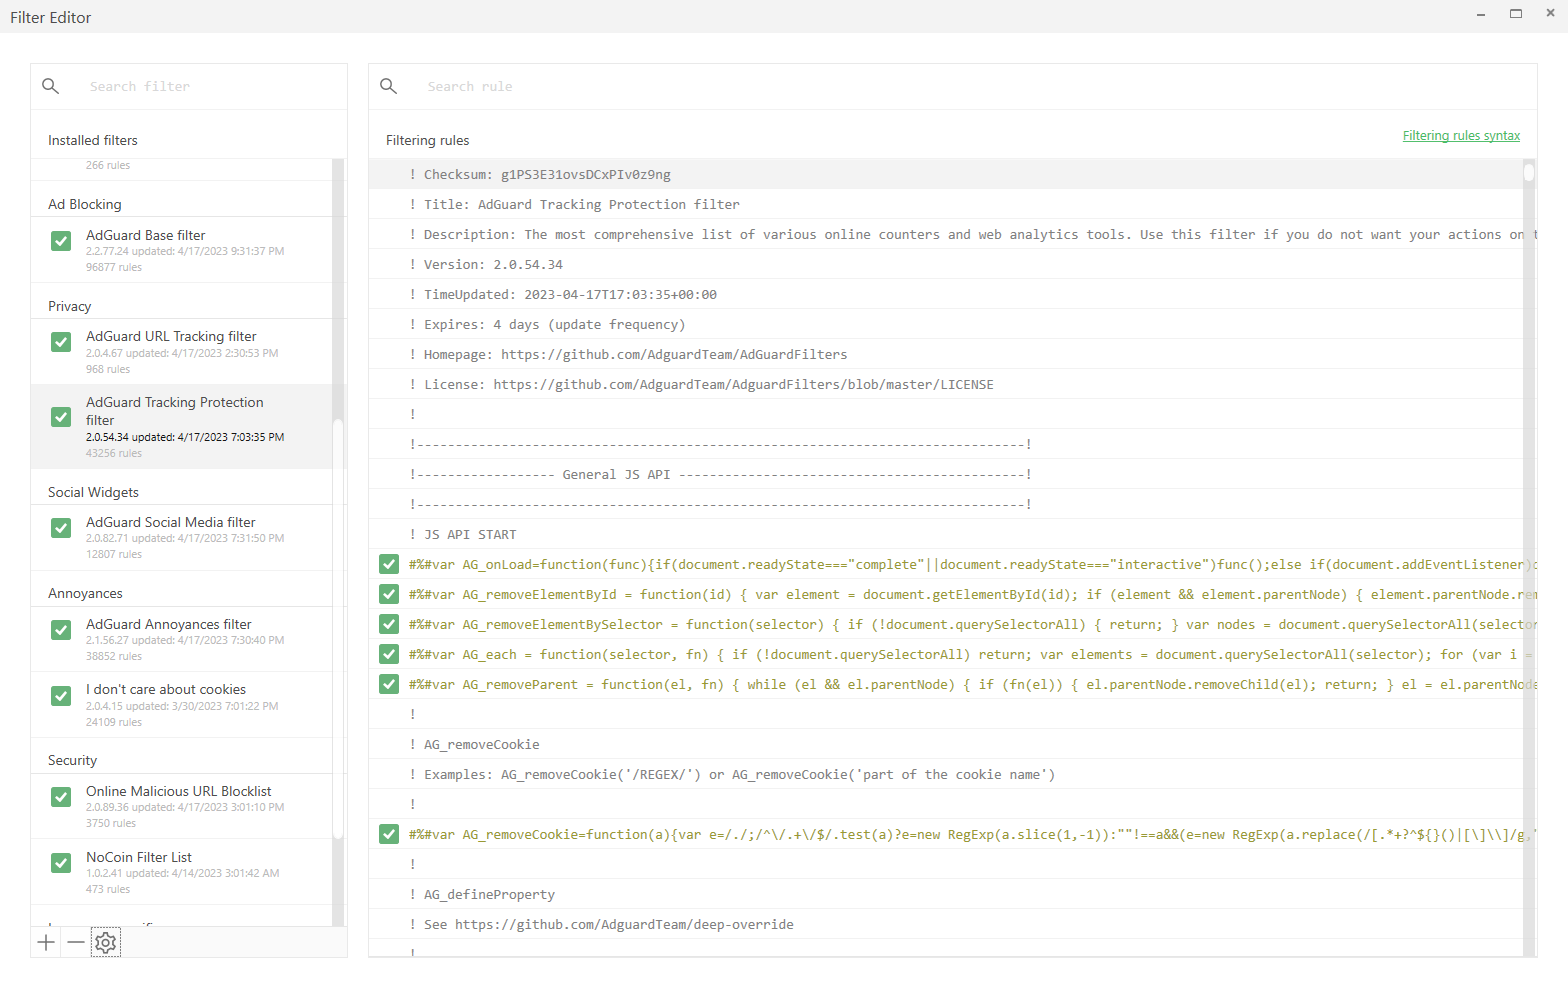Open the Filtering rules syntax link
The width and height of the screenshot is (1568, 988).
coord(1461,136)
